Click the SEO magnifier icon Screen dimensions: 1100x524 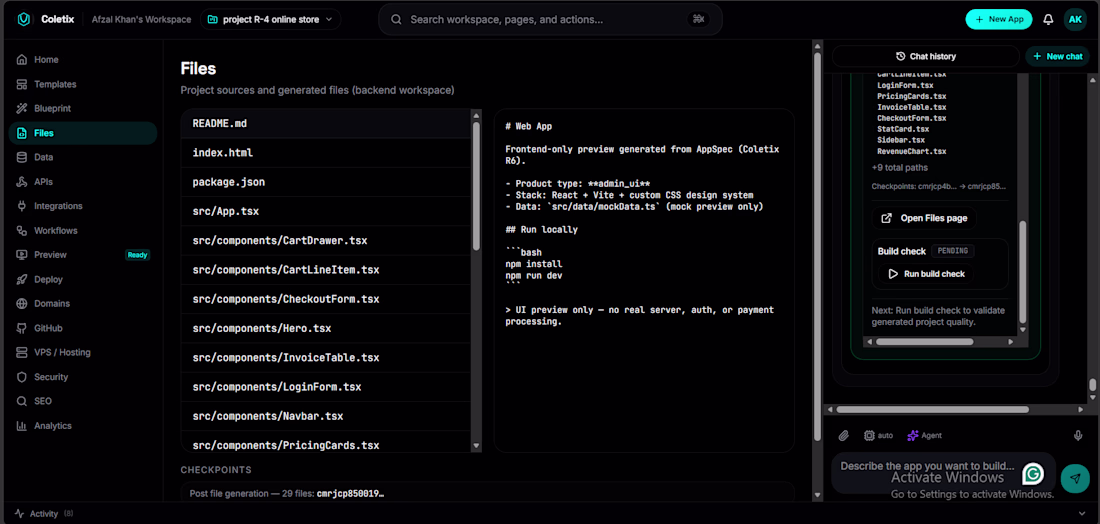(22, 401)
